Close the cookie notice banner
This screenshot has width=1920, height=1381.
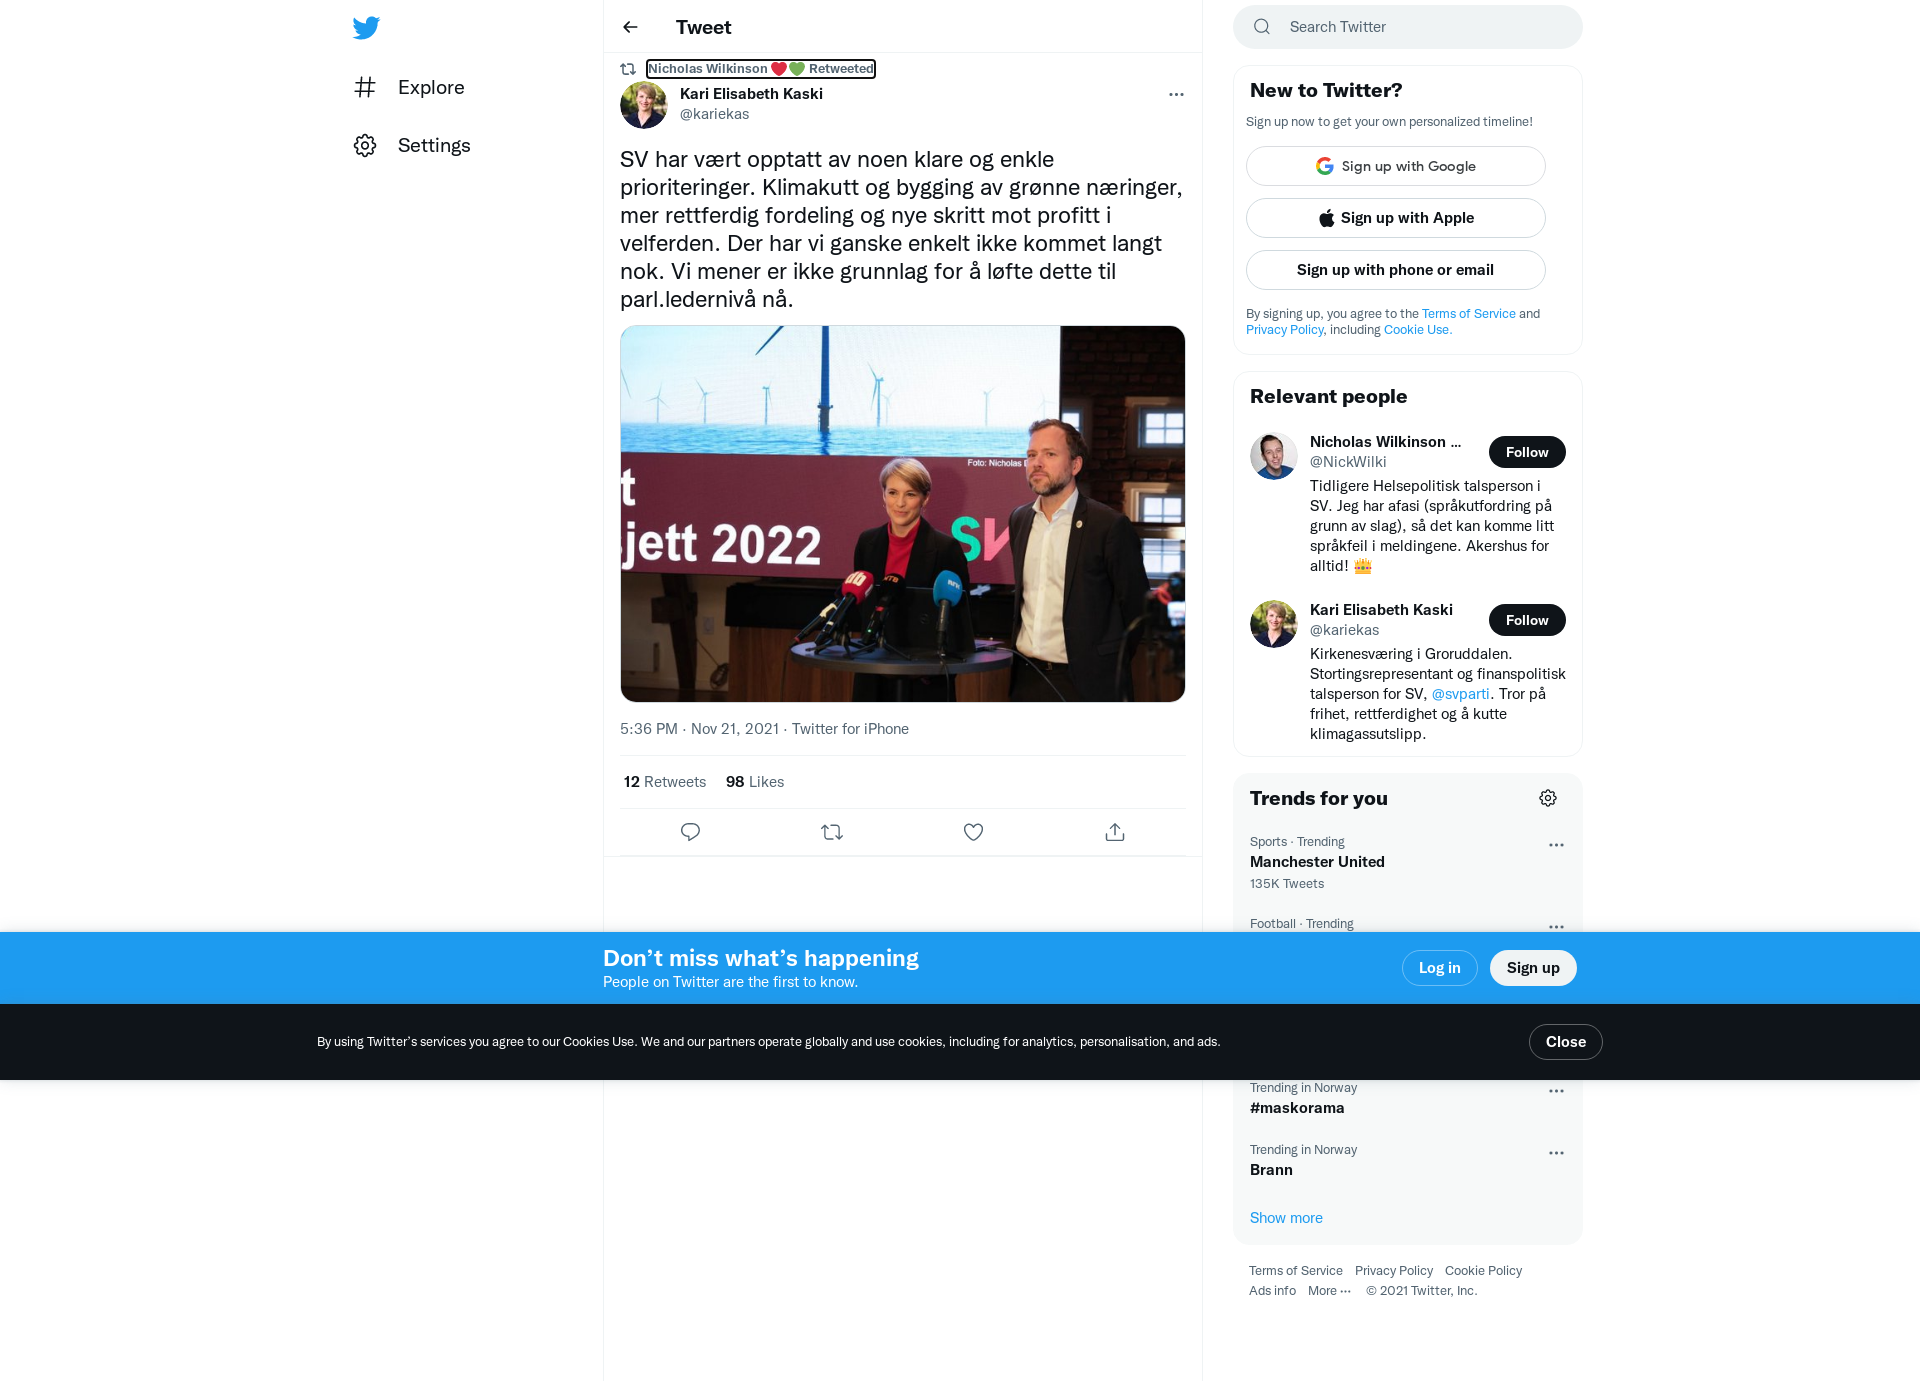1566,1042
